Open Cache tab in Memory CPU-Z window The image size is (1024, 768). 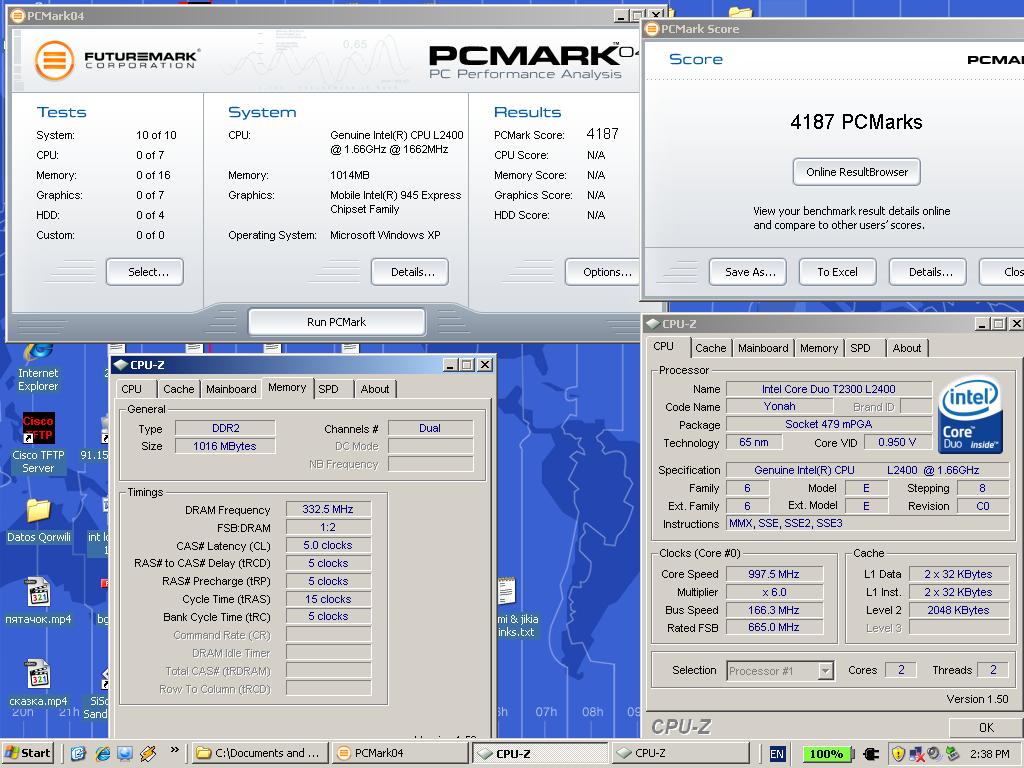pyautogui.click(x=178, y=389)
